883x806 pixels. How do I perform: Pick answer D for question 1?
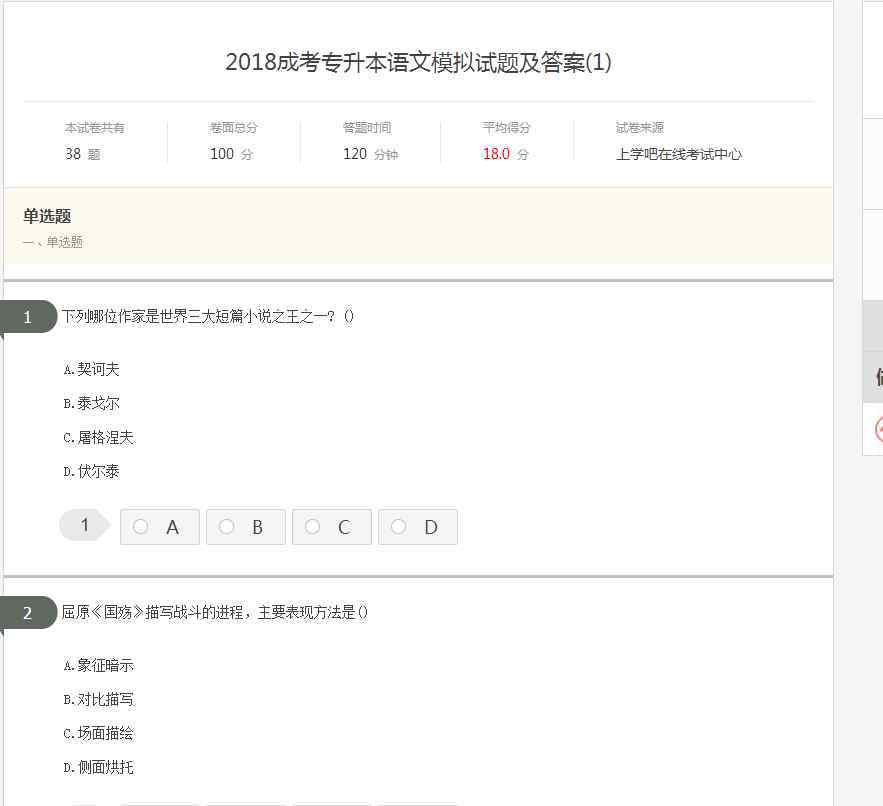tap(418, 527)
